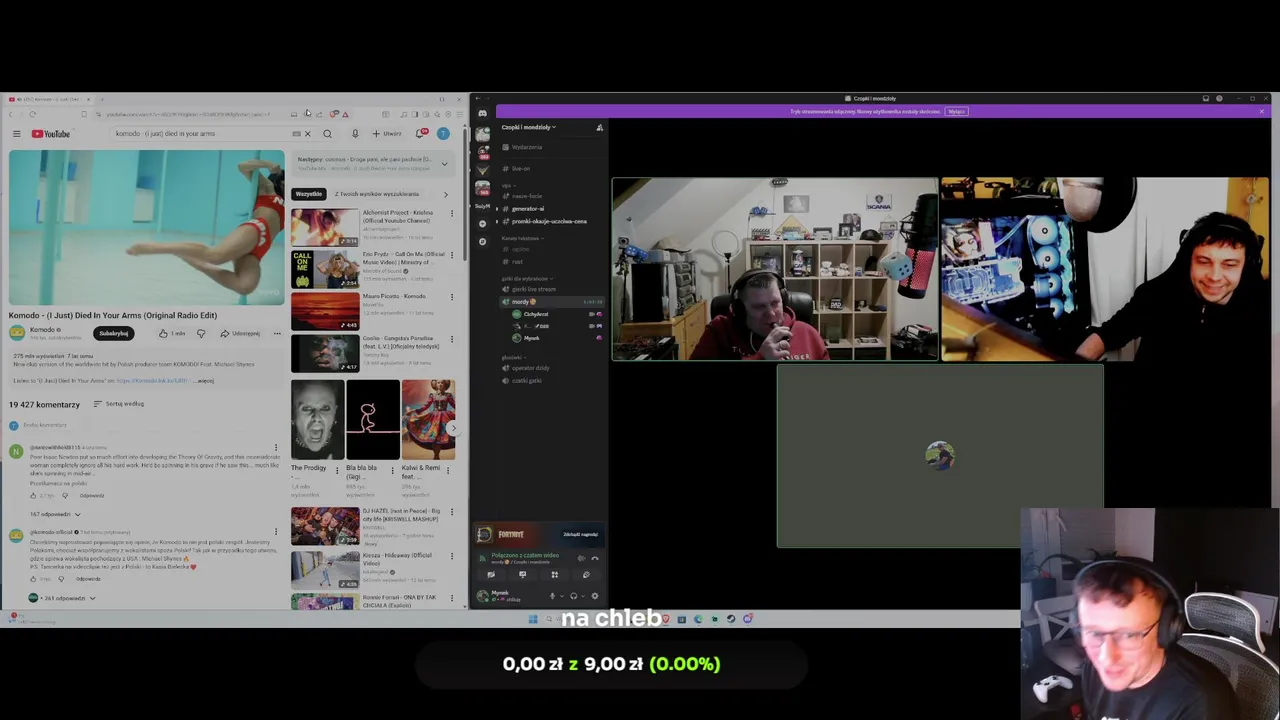Switch to Discord on the taskbar
This screenshot has height=720, width=1280.
pyautogui.click(x=747, y=619)
